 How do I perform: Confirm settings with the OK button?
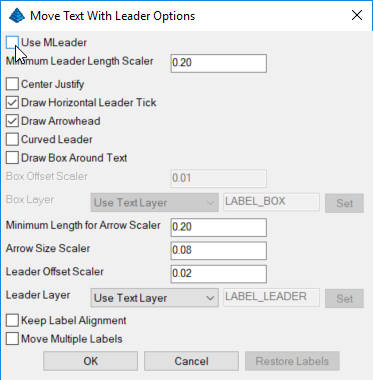(x=90, y=361)
